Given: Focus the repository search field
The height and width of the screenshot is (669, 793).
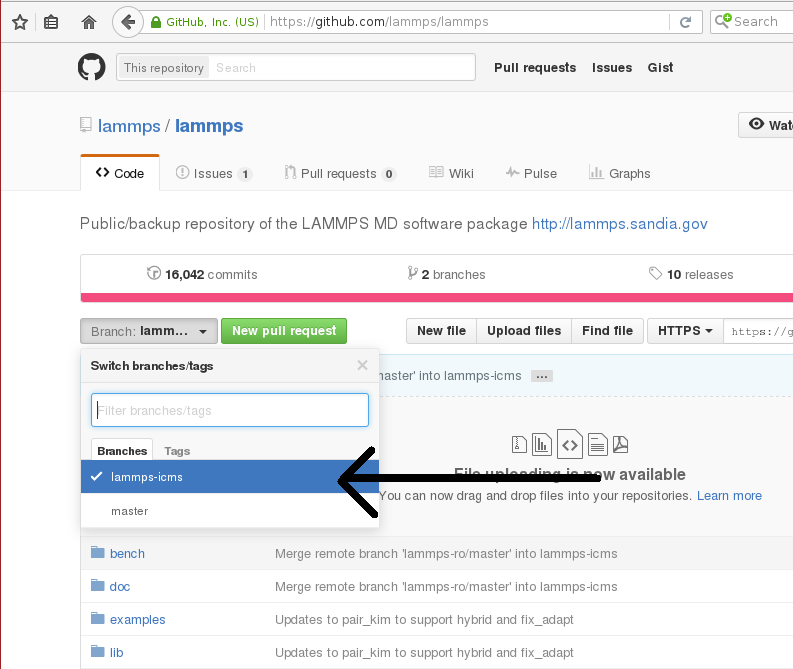Looking at the screenshot, I should [x=342, y=67].
